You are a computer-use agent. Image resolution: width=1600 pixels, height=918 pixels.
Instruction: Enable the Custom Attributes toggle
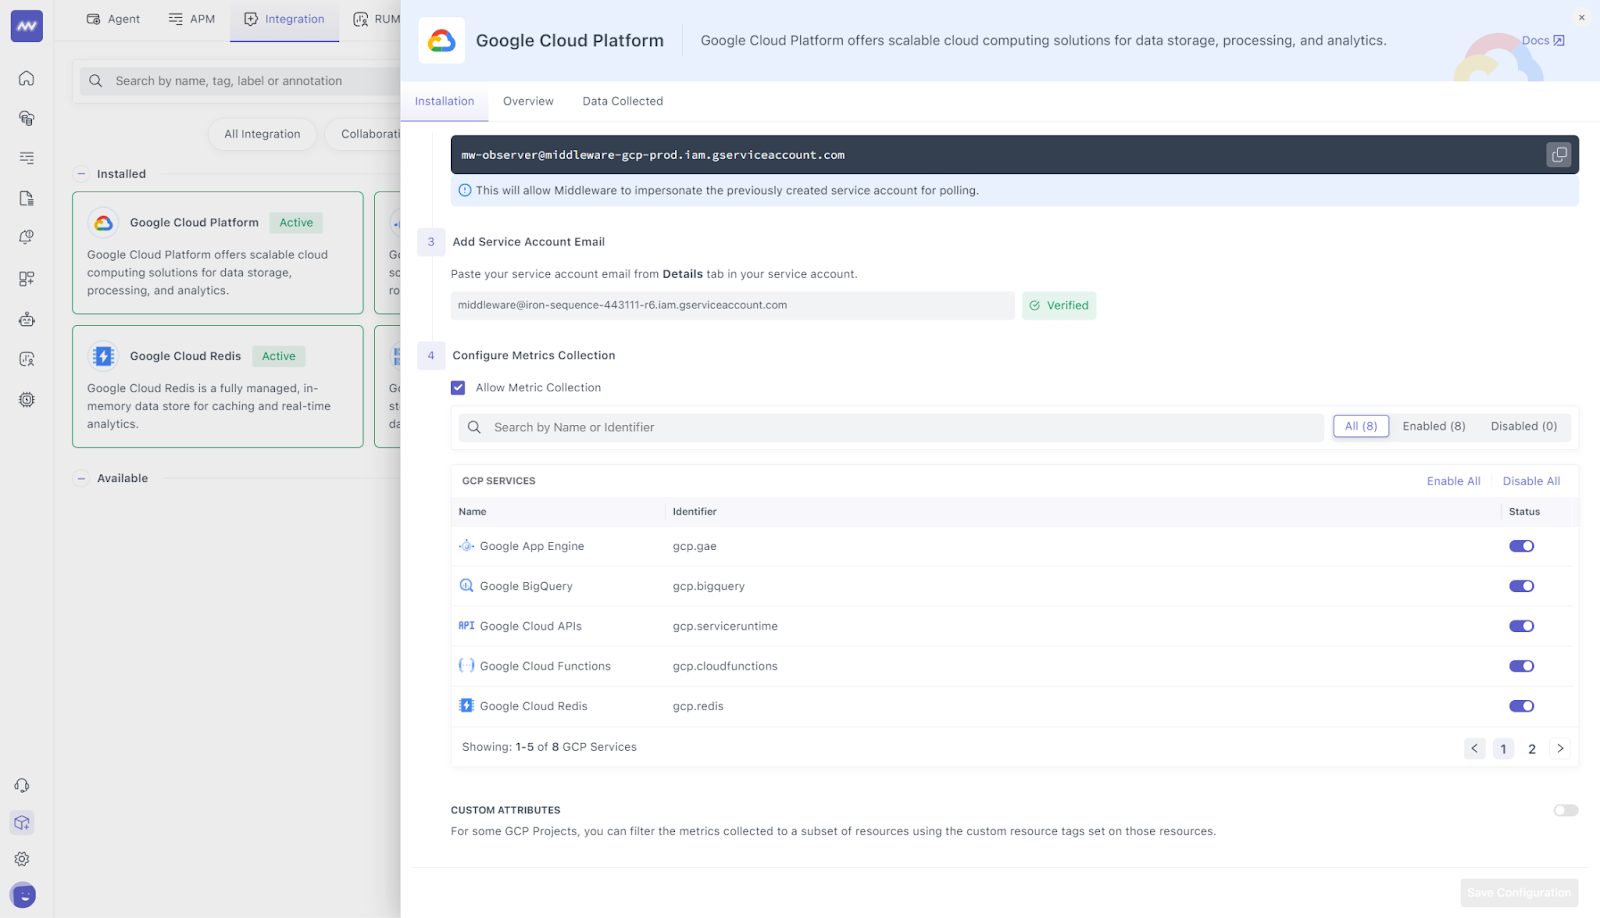[x=1565, y=810]
